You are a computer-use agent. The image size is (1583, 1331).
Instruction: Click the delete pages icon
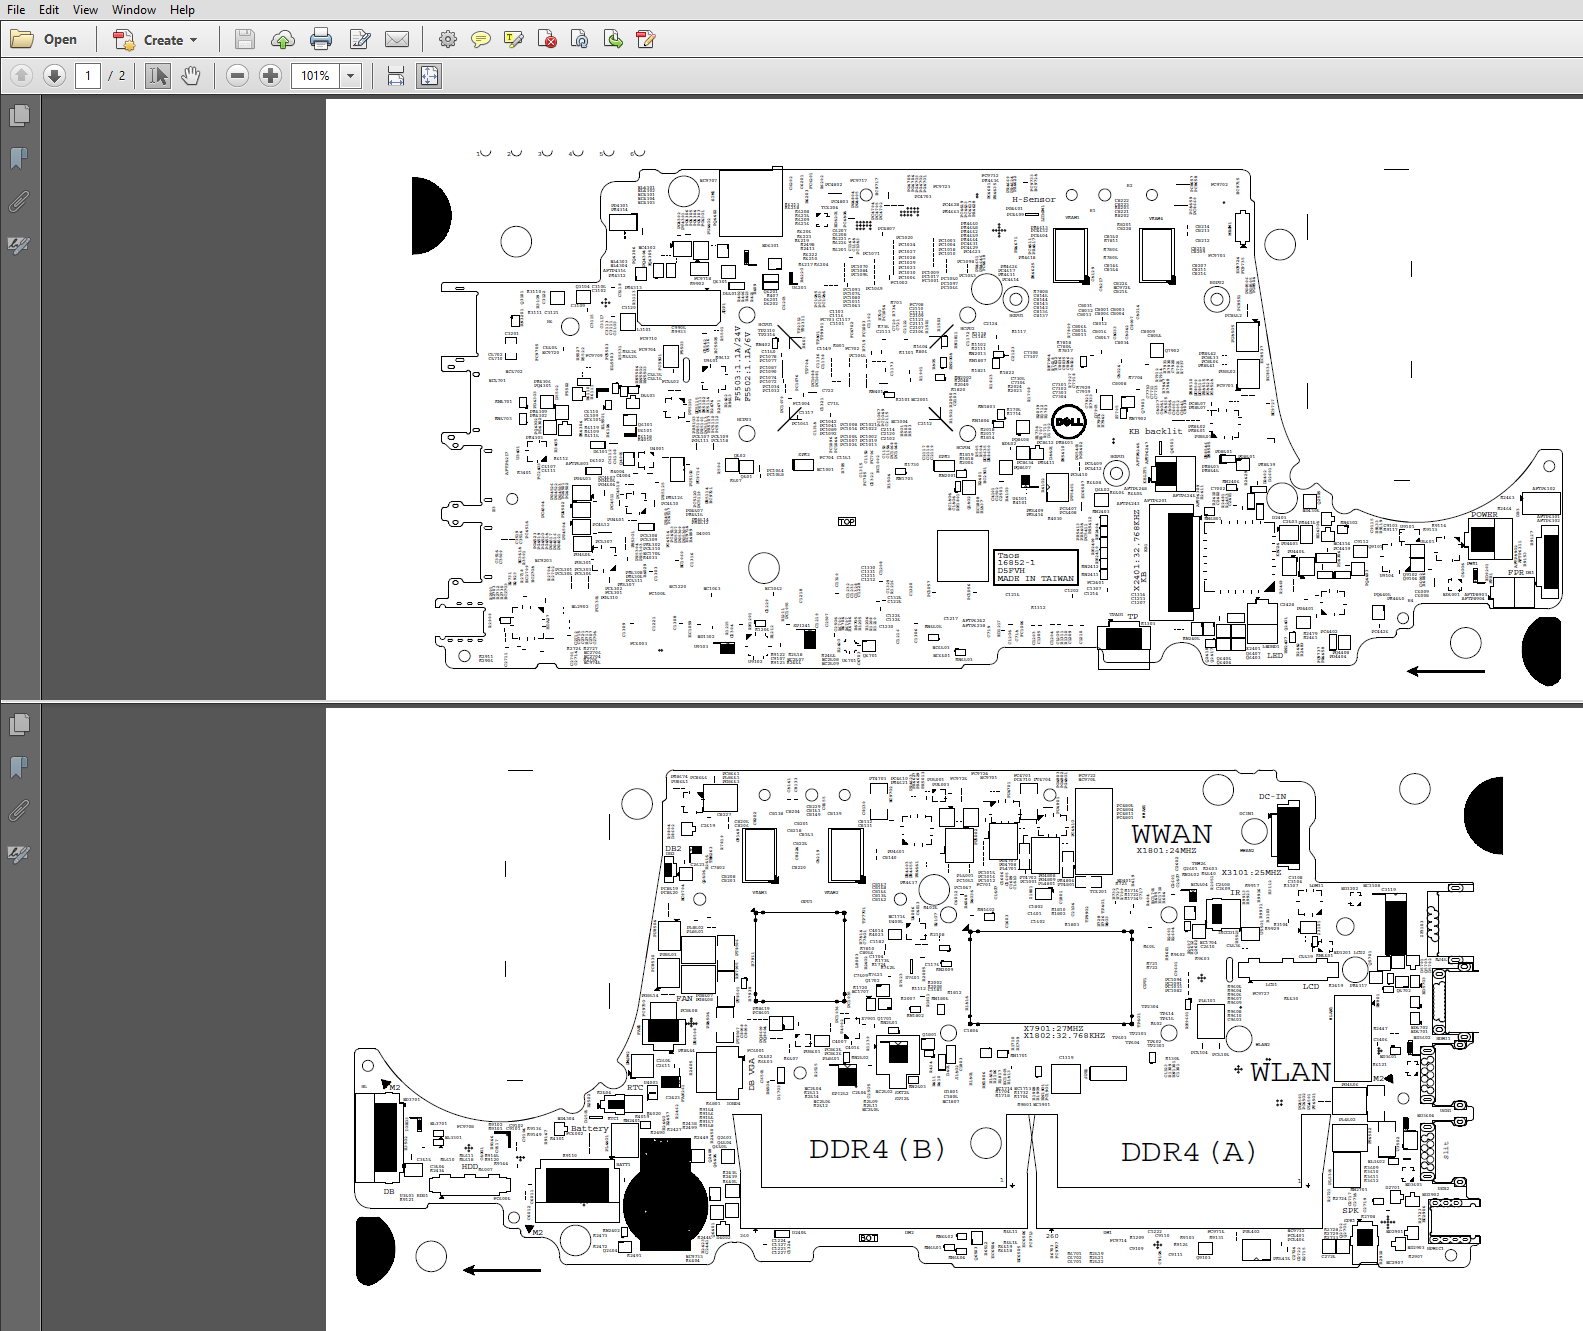tap(547, 40)
